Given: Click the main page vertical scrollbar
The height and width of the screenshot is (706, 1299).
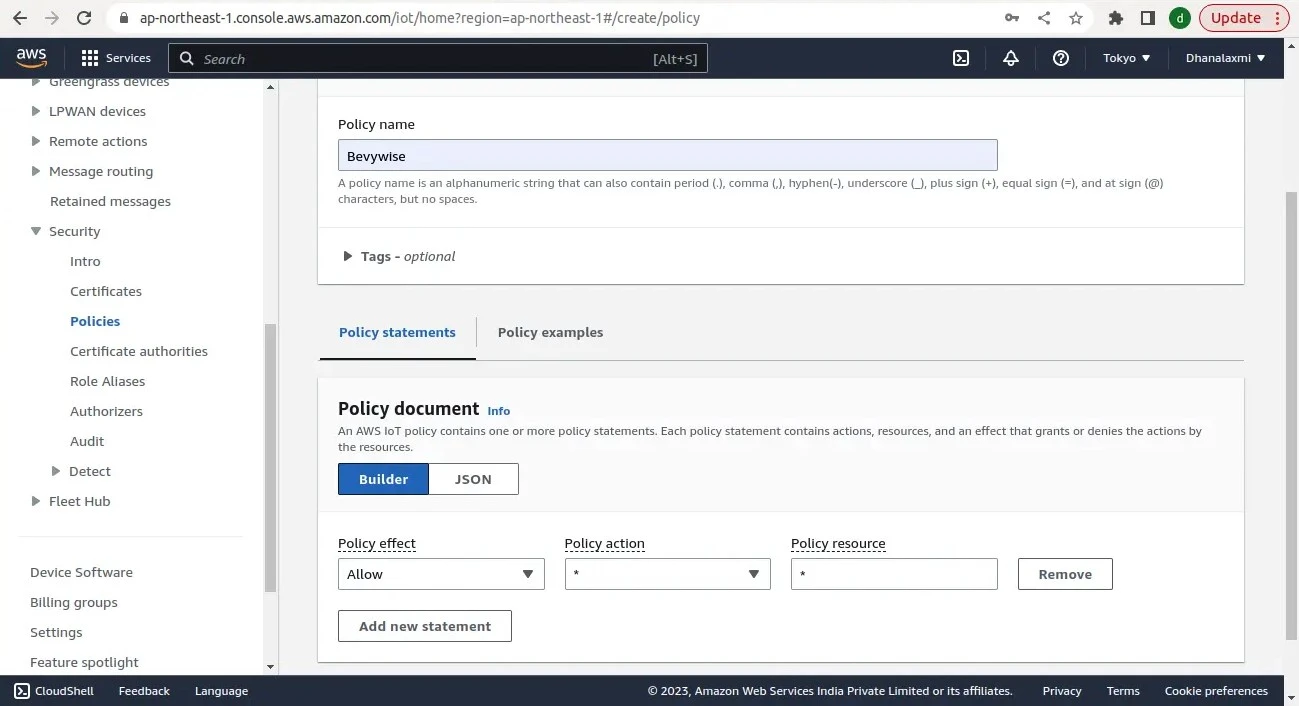Looking at the screenshot, I should pyautogui.click(x=1291, y=415).
